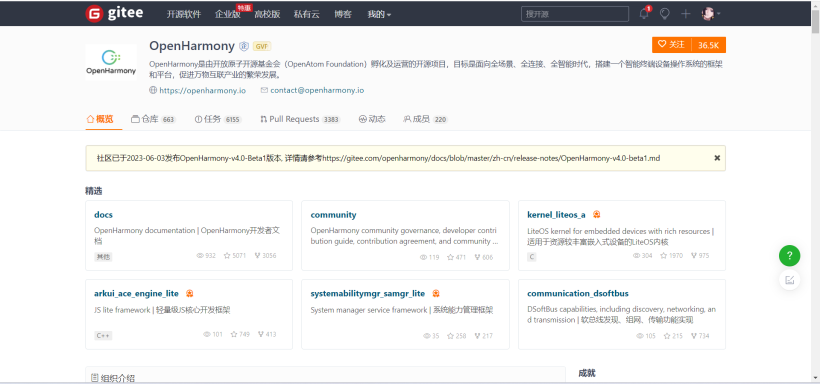Click the OpenHarmony organization logo
Image resolution: width=820 pixels, height=384 pixels.
click(x=111, y=62)
